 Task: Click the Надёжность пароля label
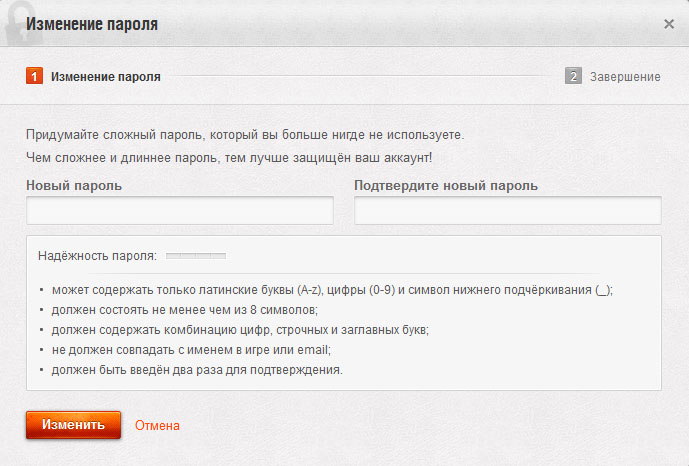point(97,256)
